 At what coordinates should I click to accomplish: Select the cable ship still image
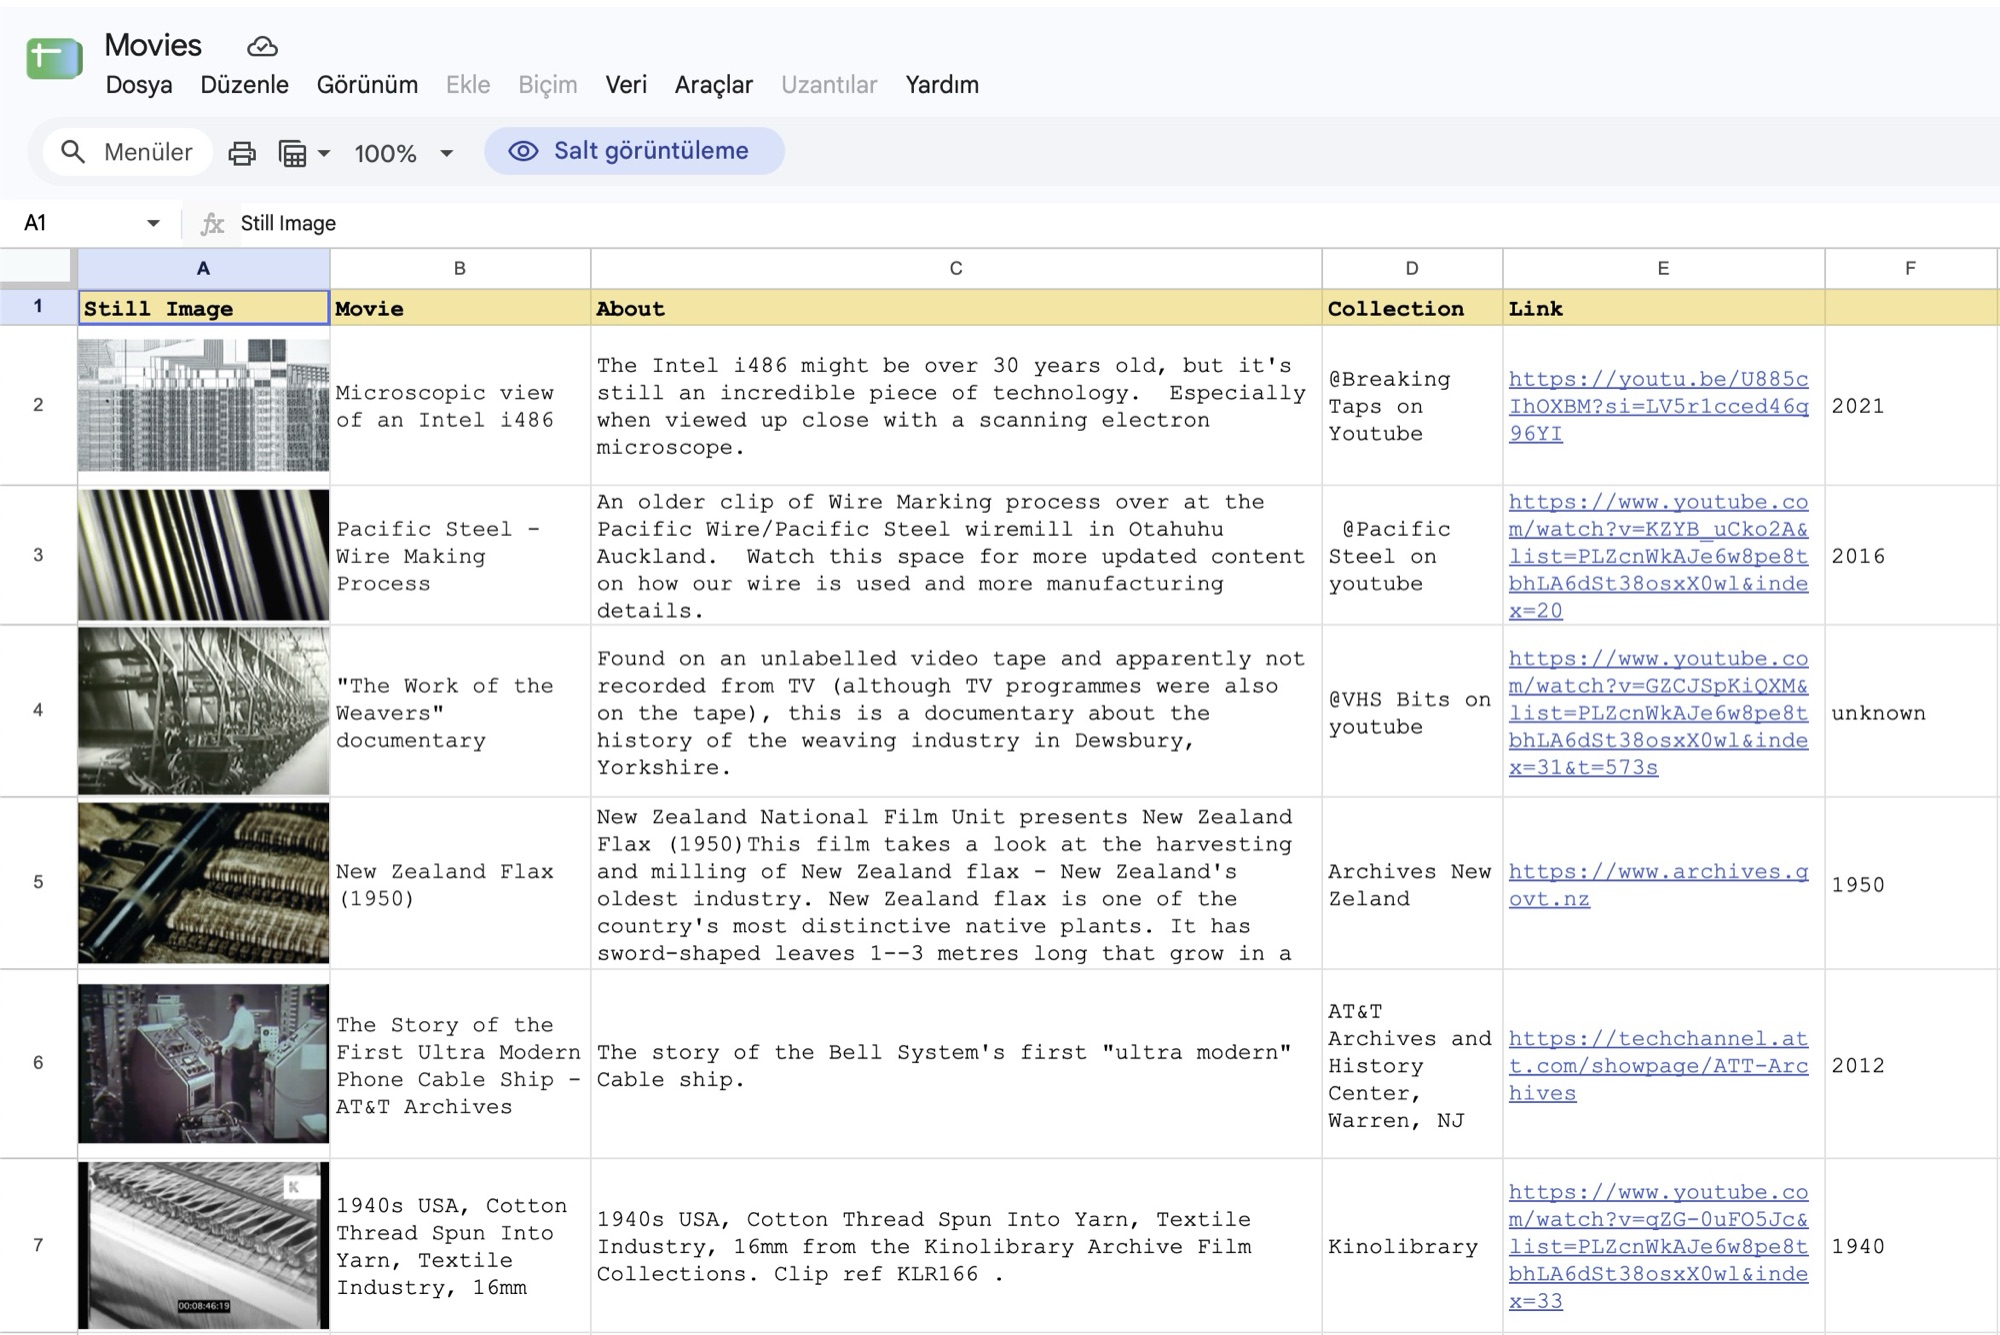[203, 1063]
